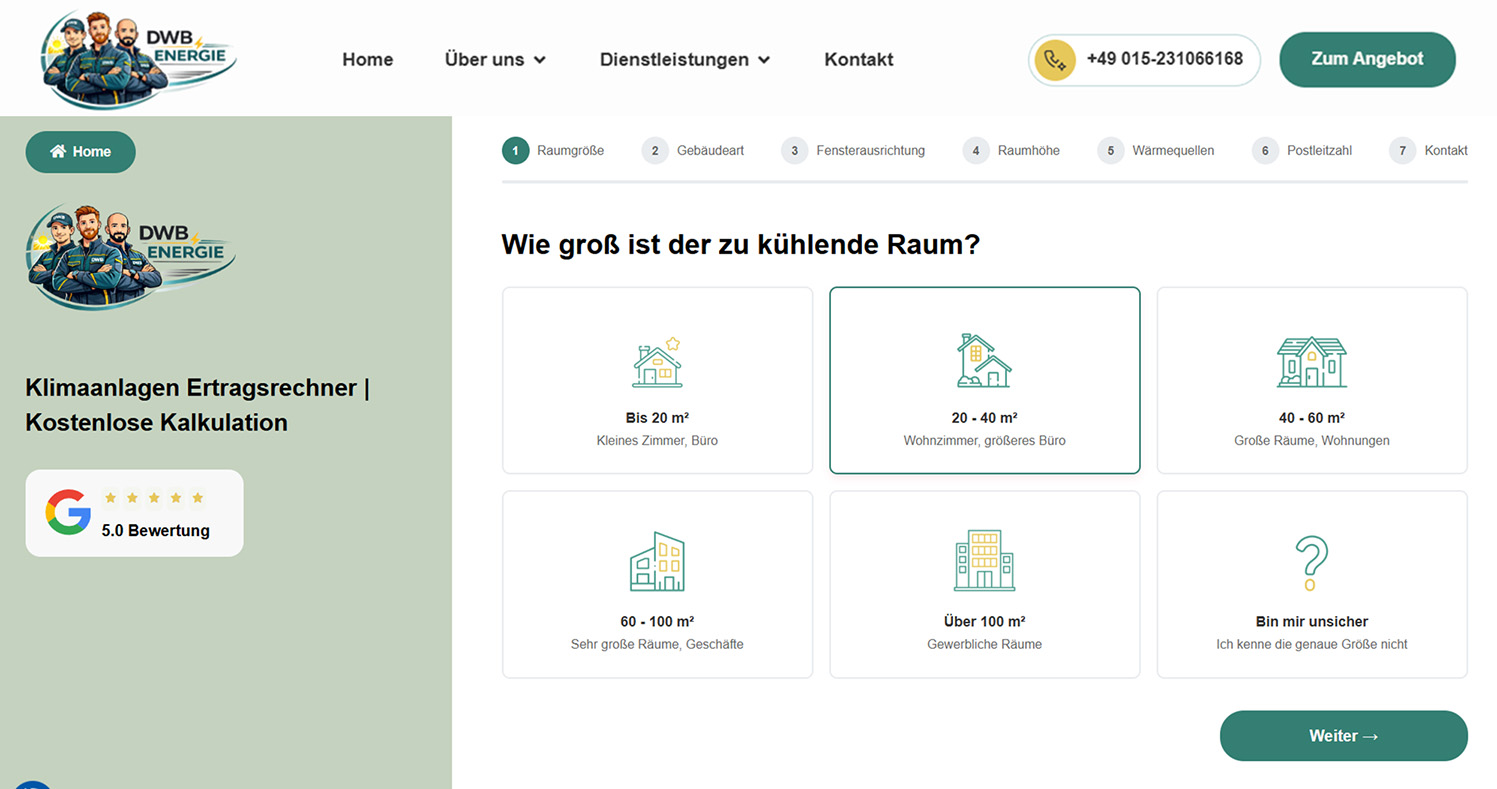Click the building icon for 60 - 100 m²
1497x789 pixels.
[657, 562]
